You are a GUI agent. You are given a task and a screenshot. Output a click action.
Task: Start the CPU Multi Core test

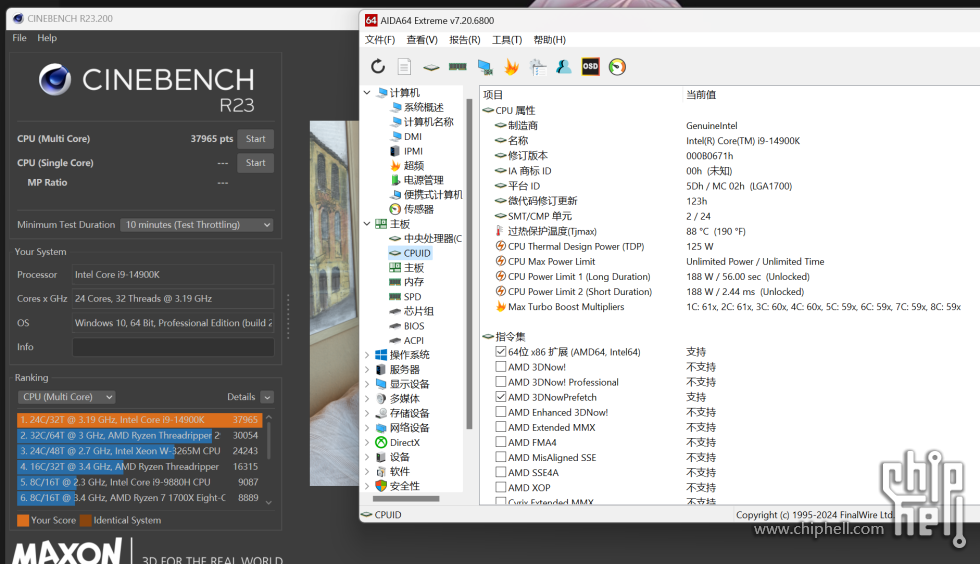pyautogui.click(x=255, y=139)
